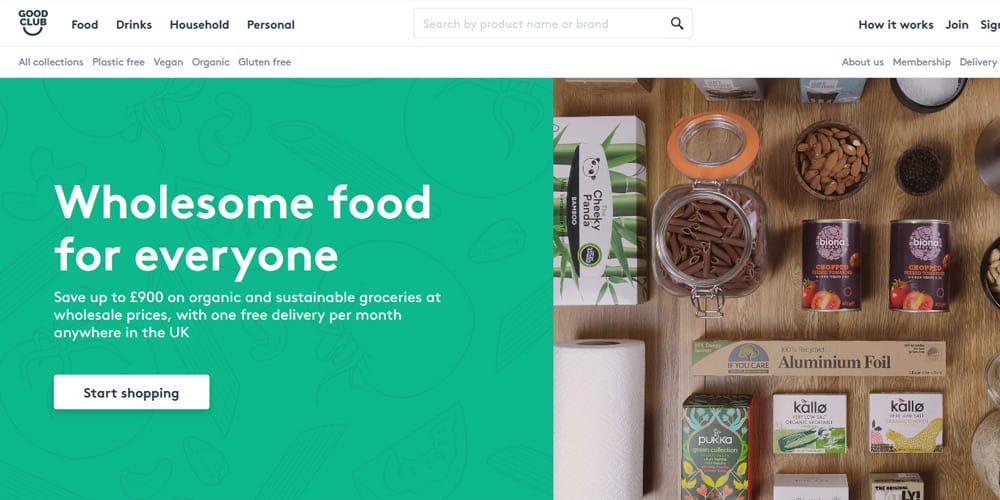Open the How it works page
This screenshot has width=1000, height=500.
(895, 25)
